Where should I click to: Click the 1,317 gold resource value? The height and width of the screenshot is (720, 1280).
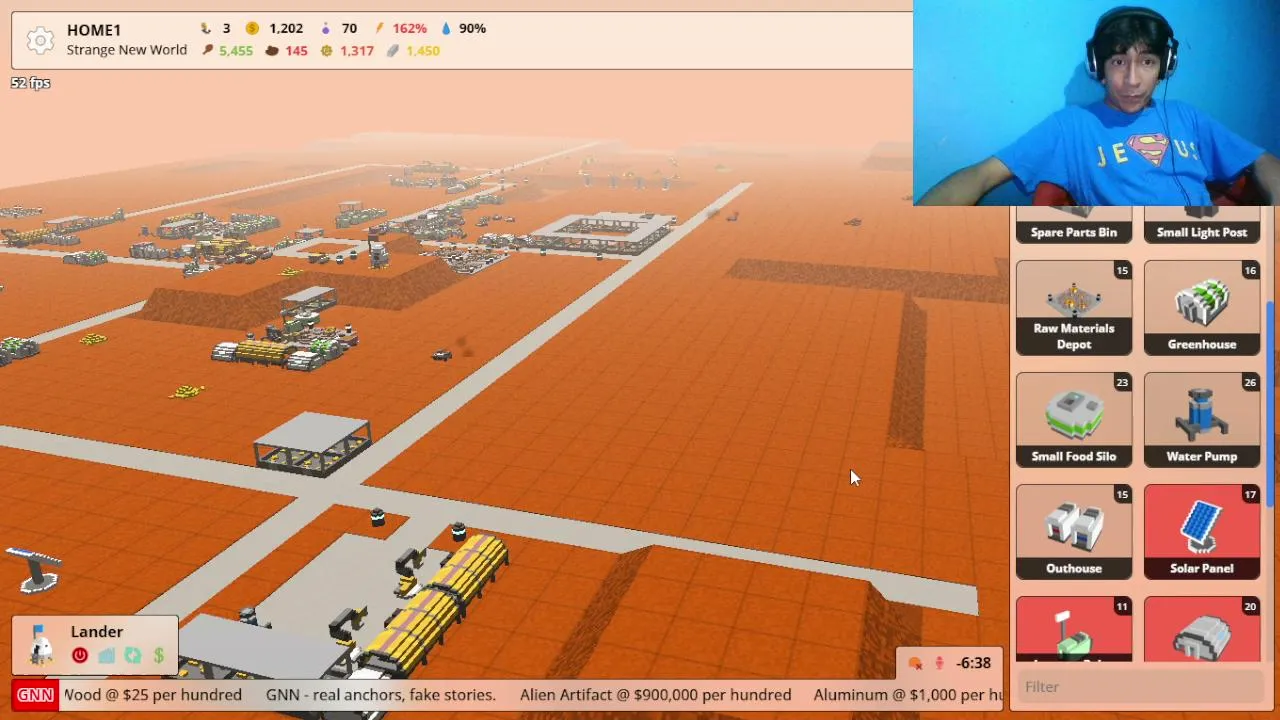(357, 50)
